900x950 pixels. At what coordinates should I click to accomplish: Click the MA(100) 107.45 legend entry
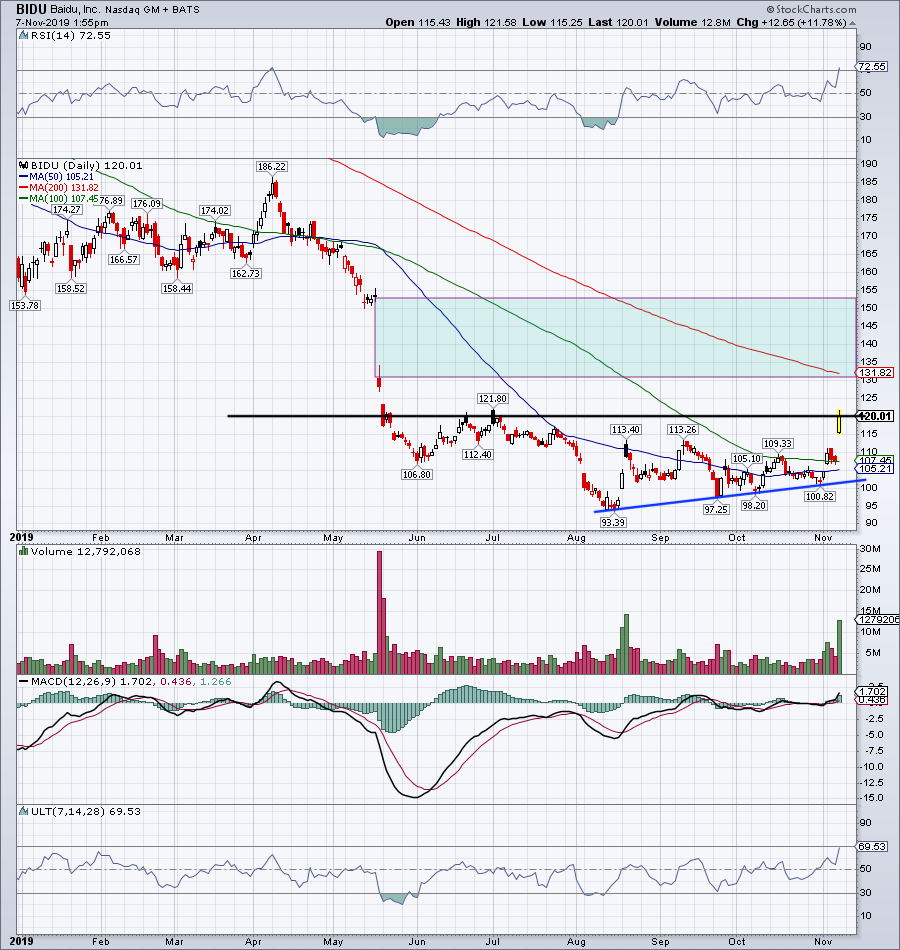click(x=59, y=198)
